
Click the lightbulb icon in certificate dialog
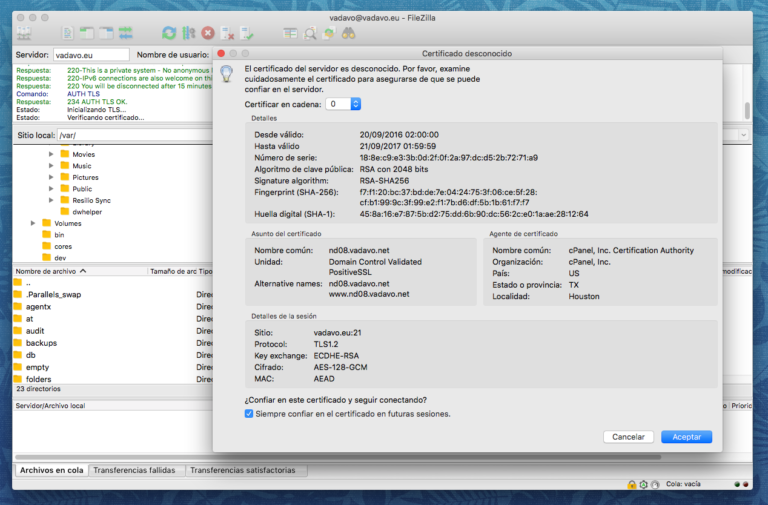[x=227, y=73]
